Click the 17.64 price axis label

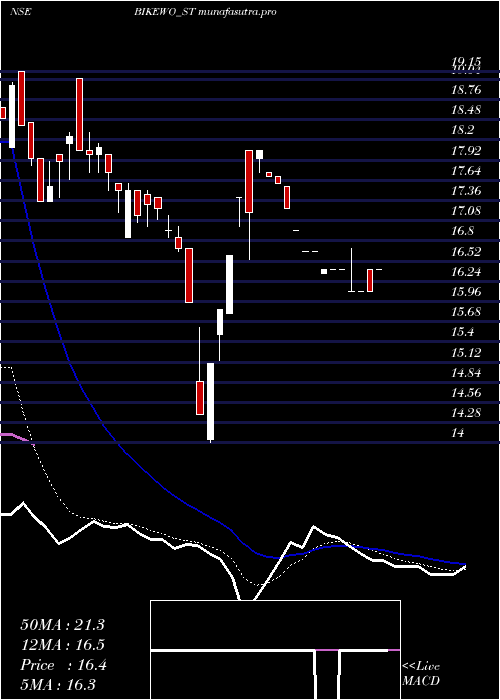click(466, 171)
